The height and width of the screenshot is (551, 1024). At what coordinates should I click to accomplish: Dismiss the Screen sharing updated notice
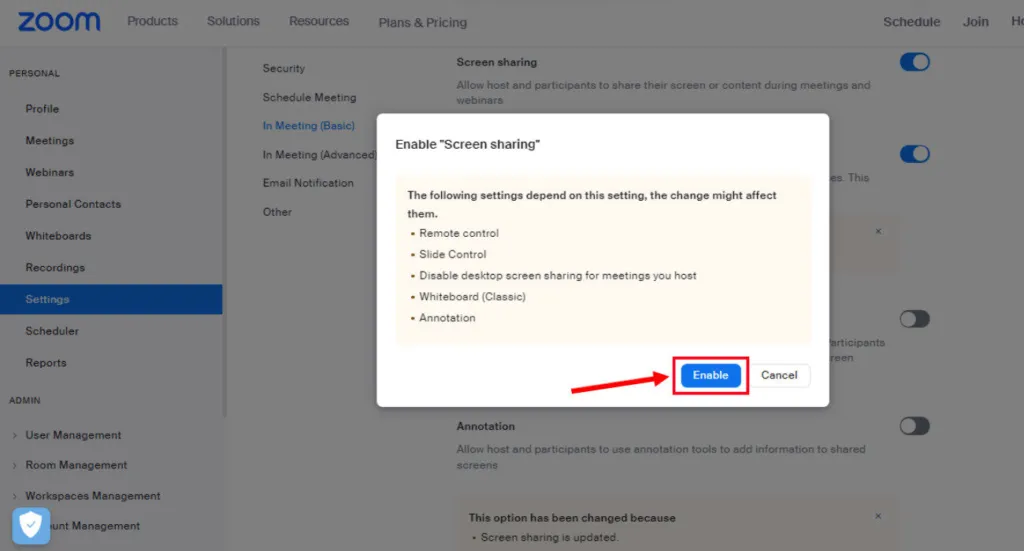[878, 516]
